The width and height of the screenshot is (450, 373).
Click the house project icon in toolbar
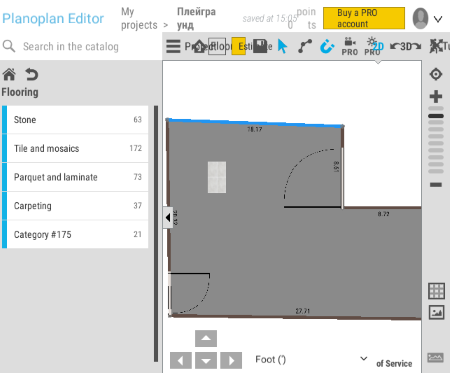pyautogui.click(x=199, y=46)
